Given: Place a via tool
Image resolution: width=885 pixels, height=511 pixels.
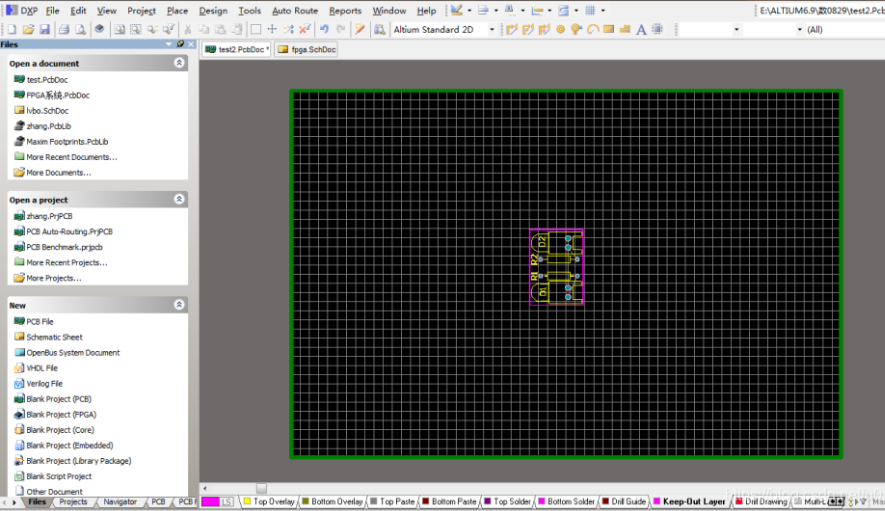Looking at the screenshot, I should [x=576, y=29].
